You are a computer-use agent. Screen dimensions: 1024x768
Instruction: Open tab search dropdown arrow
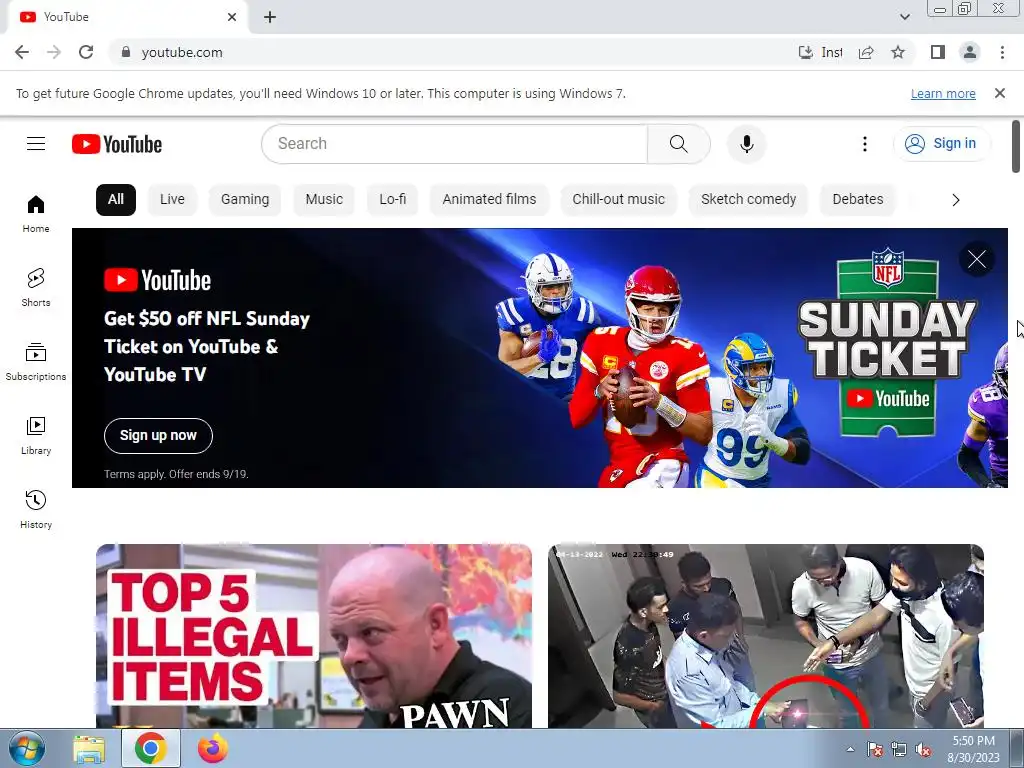[x=904, y=17]
